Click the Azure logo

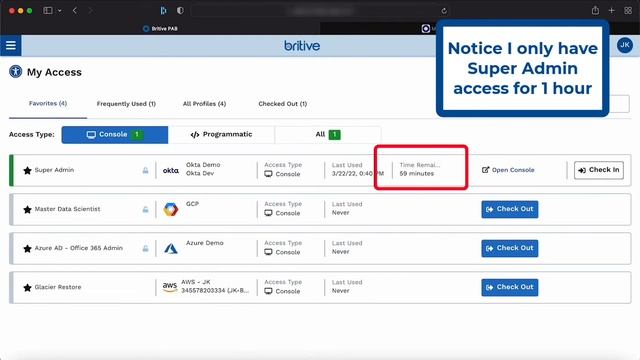[x=171, y=249]
